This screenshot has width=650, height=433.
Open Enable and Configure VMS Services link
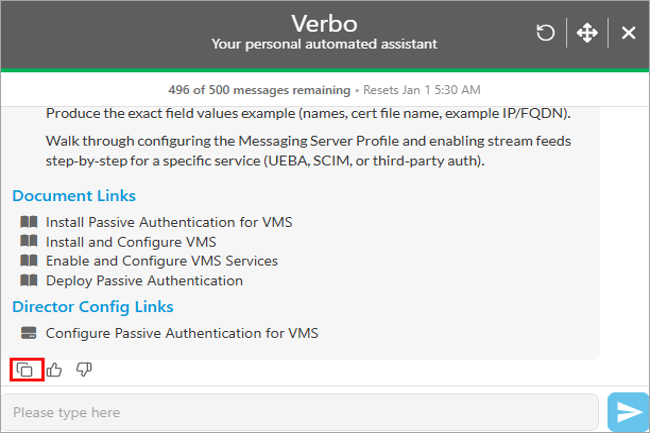(x=162, y=261)
